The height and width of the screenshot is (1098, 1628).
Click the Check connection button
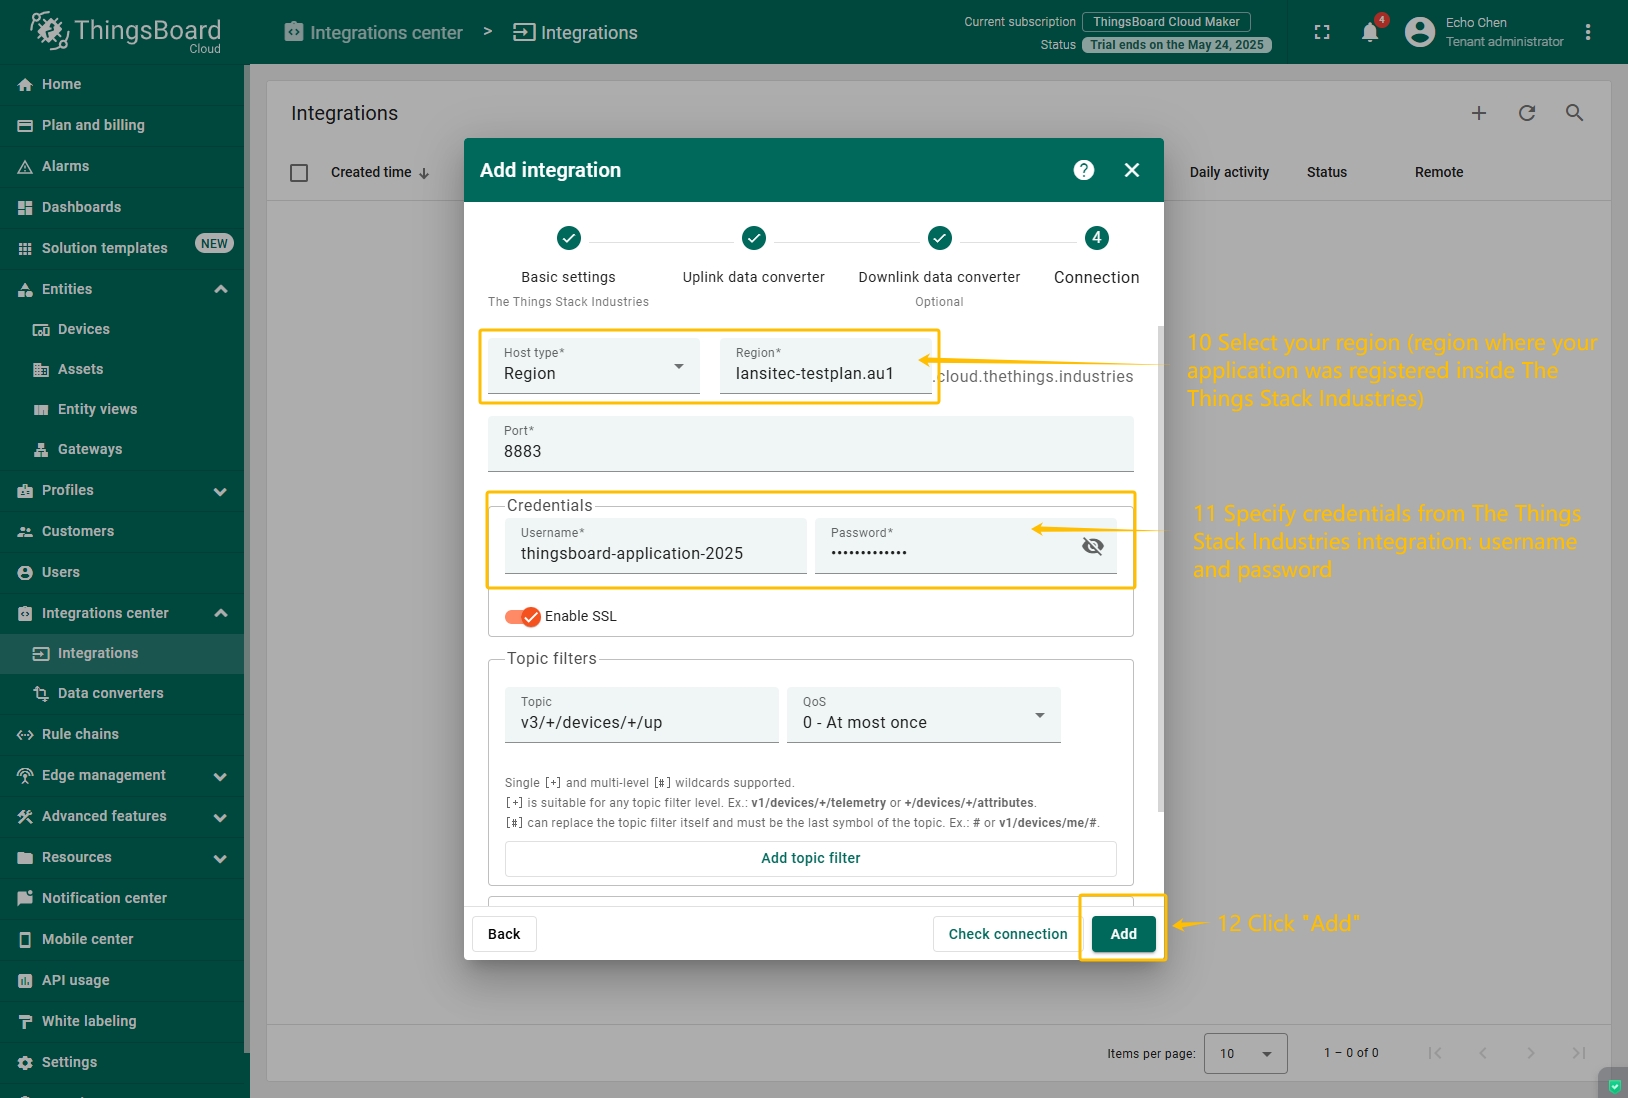(1007, 934)
